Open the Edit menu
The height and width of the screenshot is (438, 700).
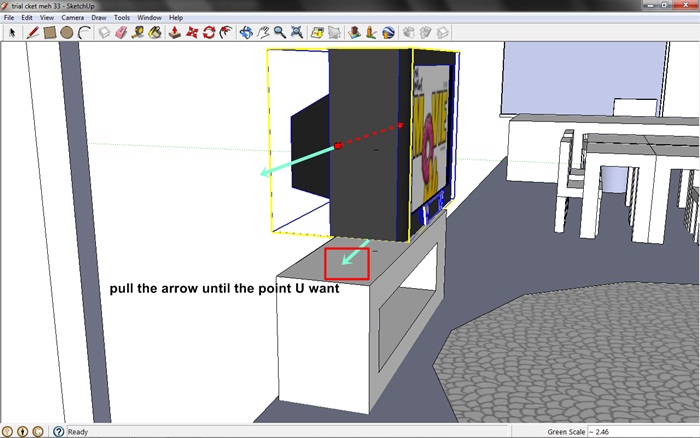click(x=27, y=18)
